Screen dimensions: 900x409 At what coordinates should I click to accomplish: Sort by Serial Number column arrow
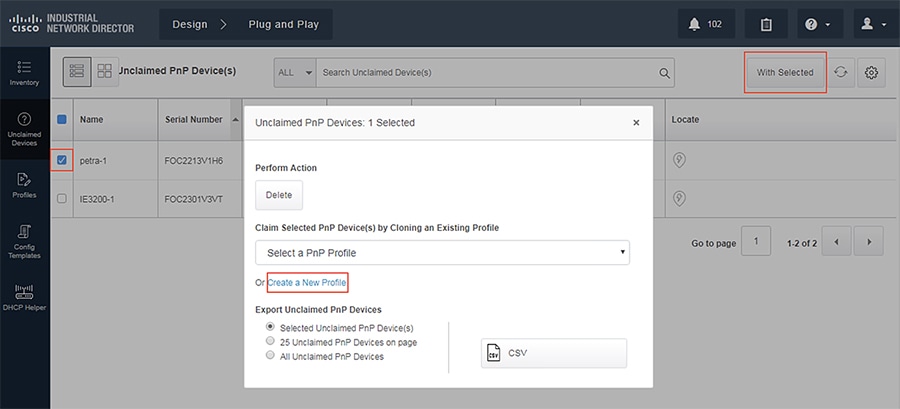tap(236, 120)
